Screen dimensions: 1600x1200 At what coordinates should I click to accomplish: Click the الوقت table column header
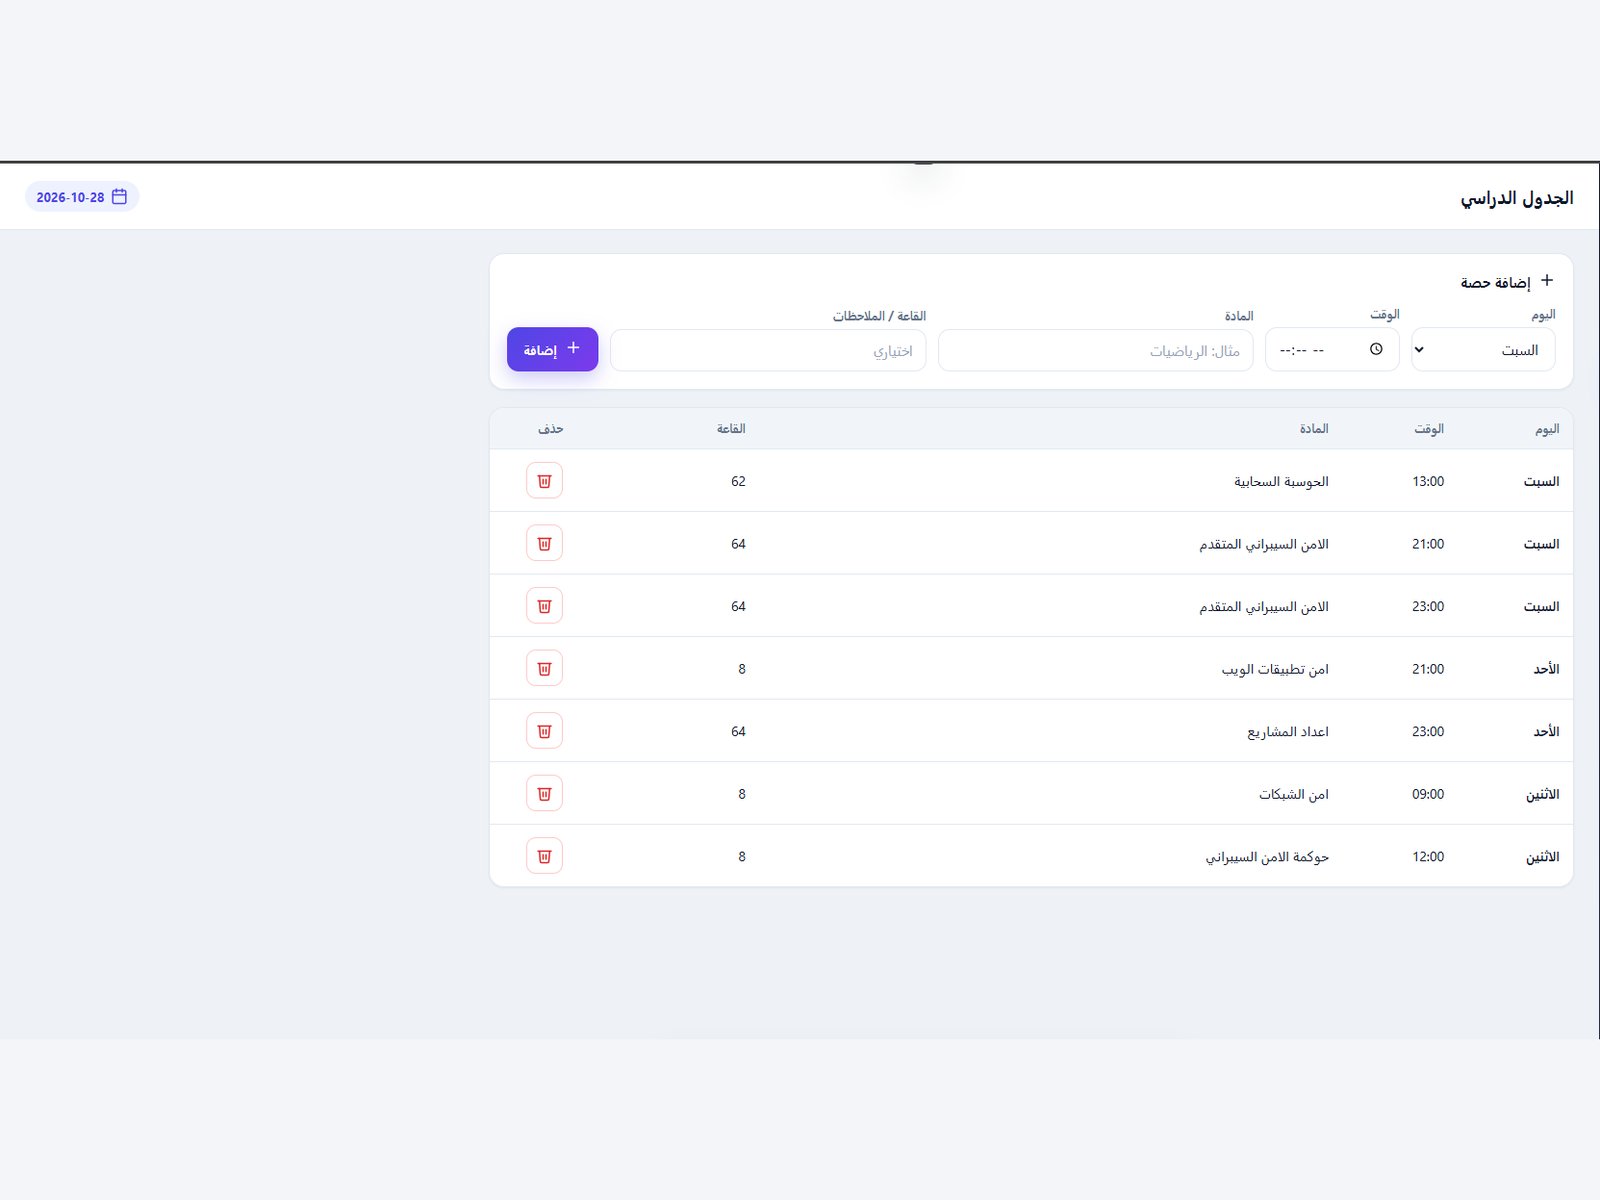pos(1429,429)
